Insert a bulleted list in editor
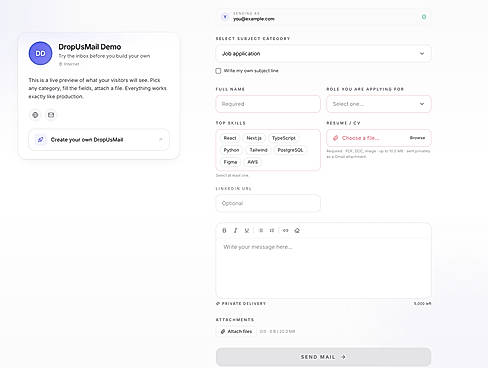Screen dimensions: 488x368 point(261,230)
